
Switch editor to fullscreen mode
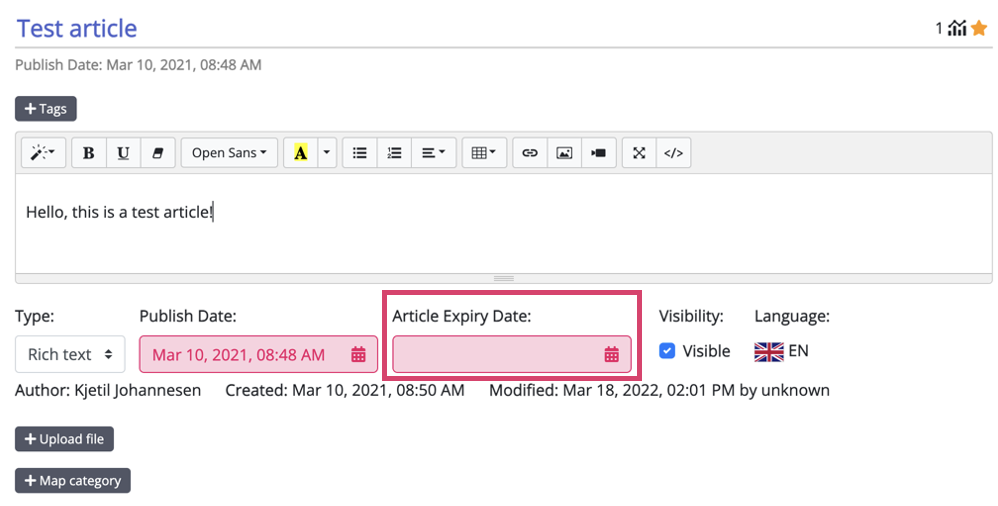[639, 153]
